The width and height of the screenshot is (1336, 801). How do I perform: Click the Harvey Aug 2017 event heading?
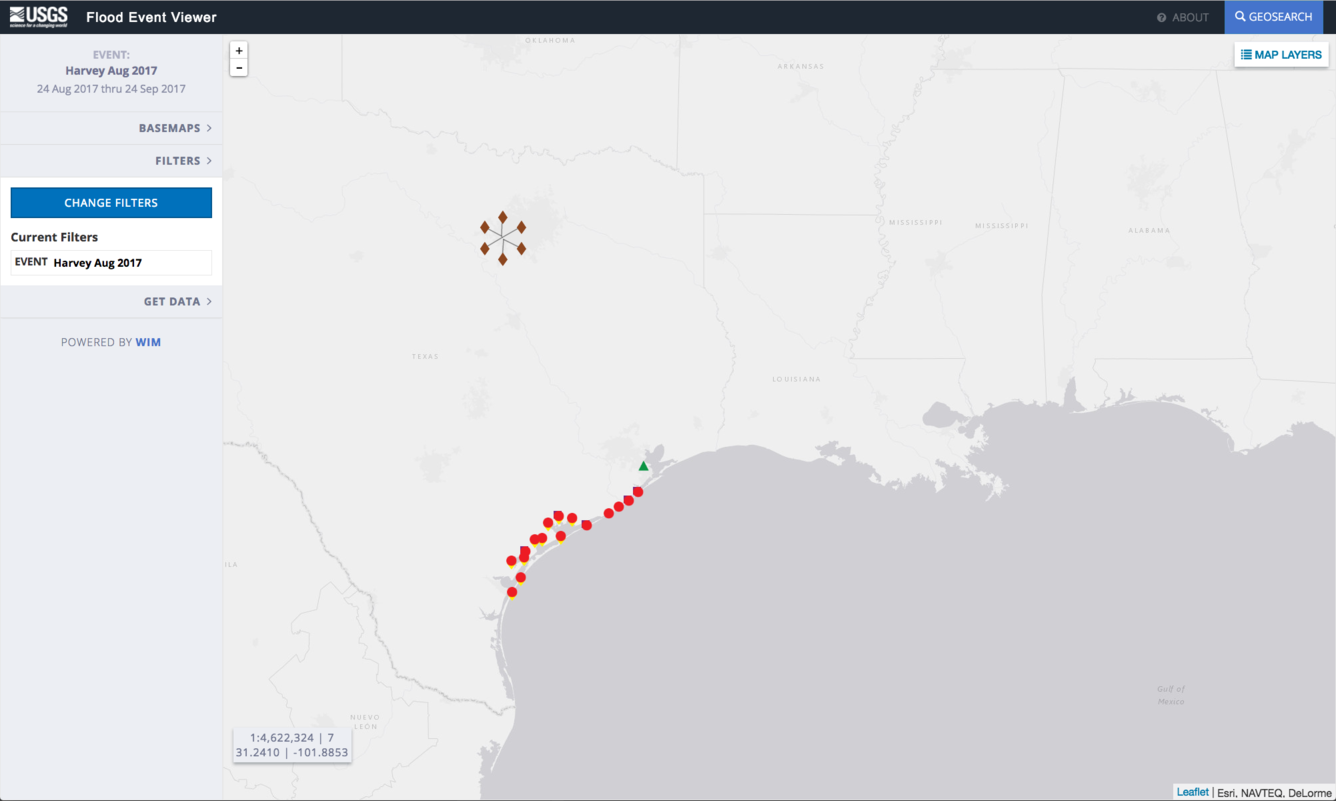click(x=111, y=71)
